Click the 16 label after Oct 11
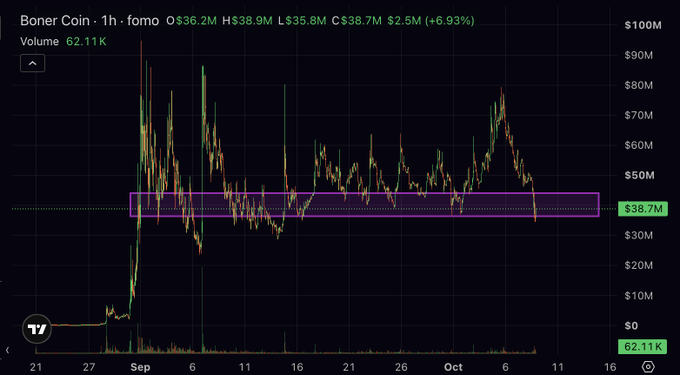Viewport: 680px width, 375px height. pyautogui.click(x=609, y=367)
